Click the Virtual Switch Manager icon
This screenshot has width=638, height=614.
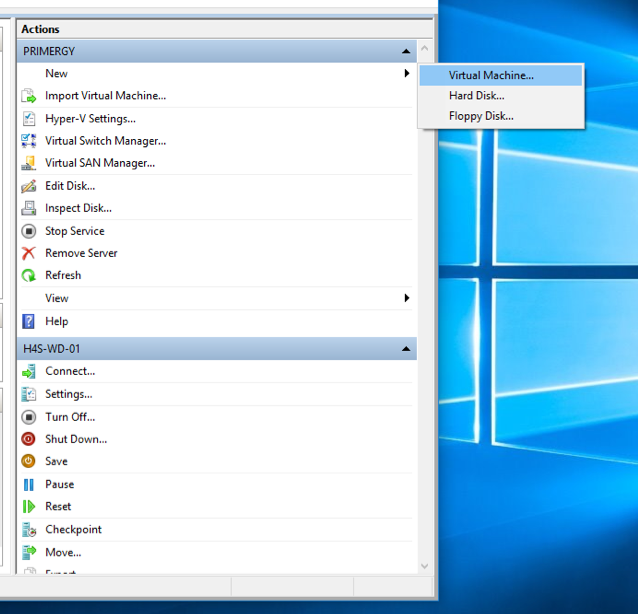(x=28, y=141)
